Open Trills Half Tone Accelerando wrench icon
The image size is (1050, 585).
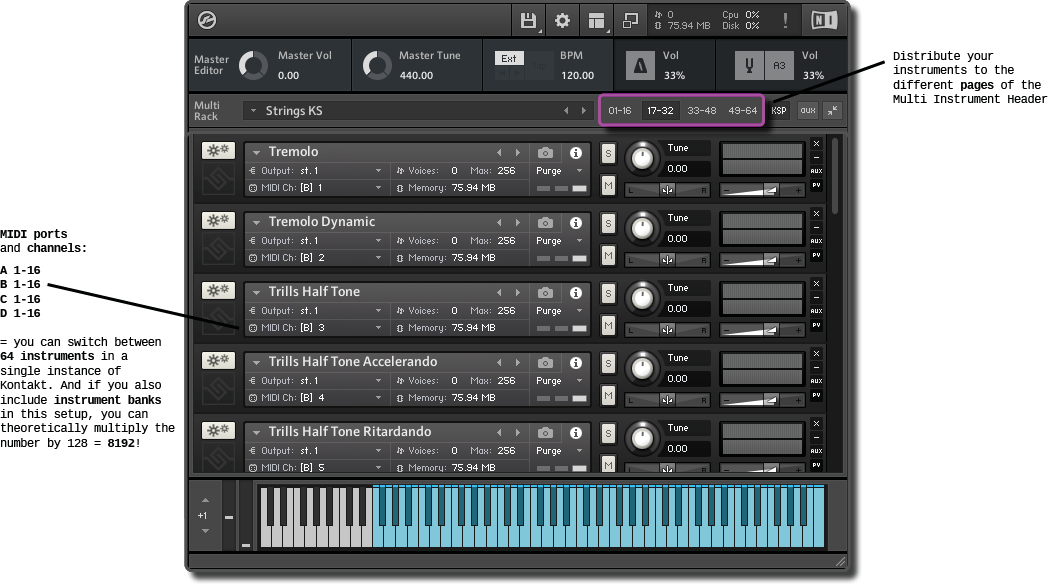click(218, 360)
